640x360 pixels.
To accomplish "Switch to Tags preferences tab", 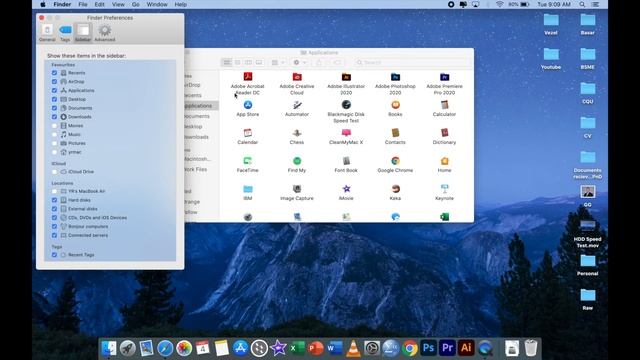I will (65, 33).
